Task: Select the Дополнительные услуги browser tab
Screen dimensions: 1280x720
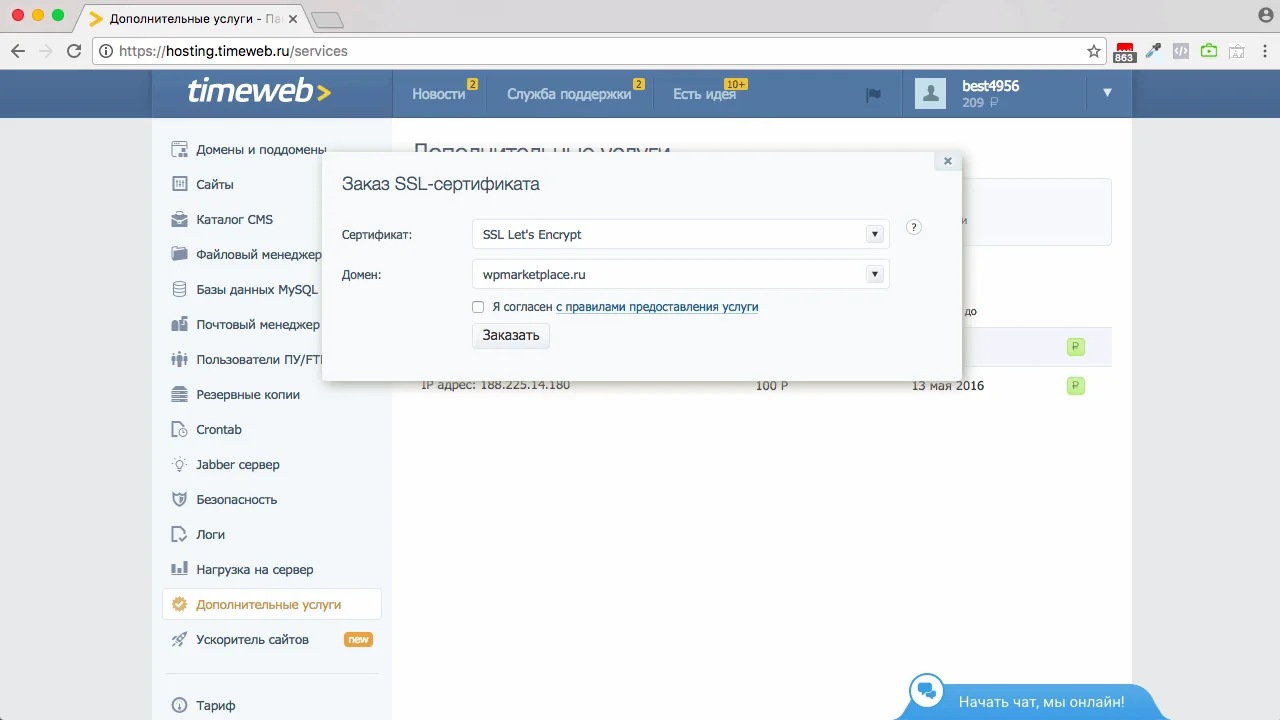Action: click(x=193, y=19)
